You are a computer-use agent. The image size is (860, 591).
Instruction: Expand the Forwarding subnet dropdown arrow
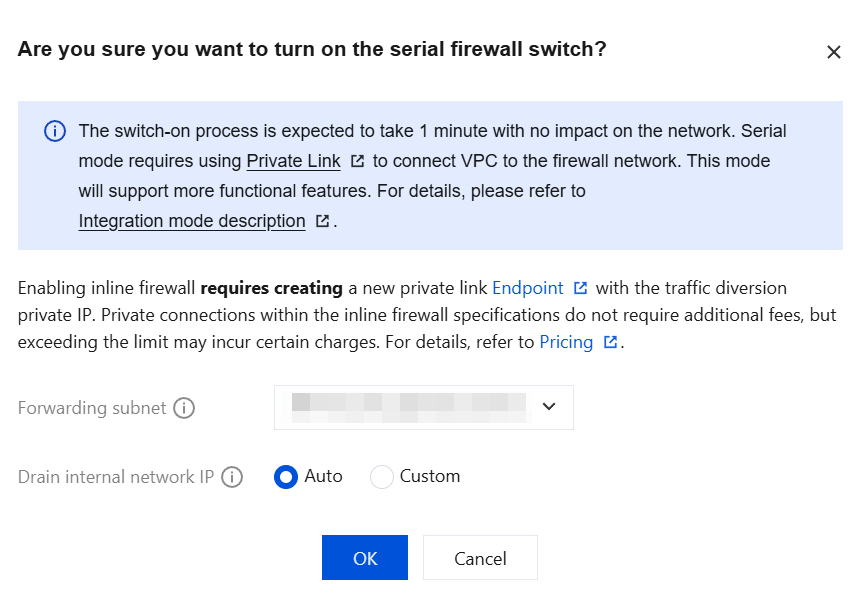(548, 407)
